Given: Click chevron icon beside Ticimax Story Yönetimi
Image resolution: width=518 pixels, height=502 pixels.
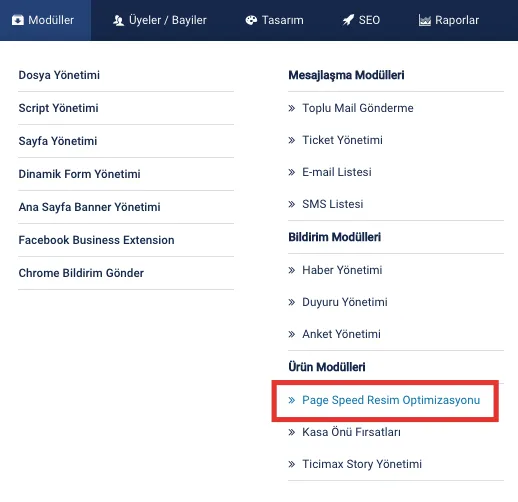Looking at the screenshot, I should (292, 464).
